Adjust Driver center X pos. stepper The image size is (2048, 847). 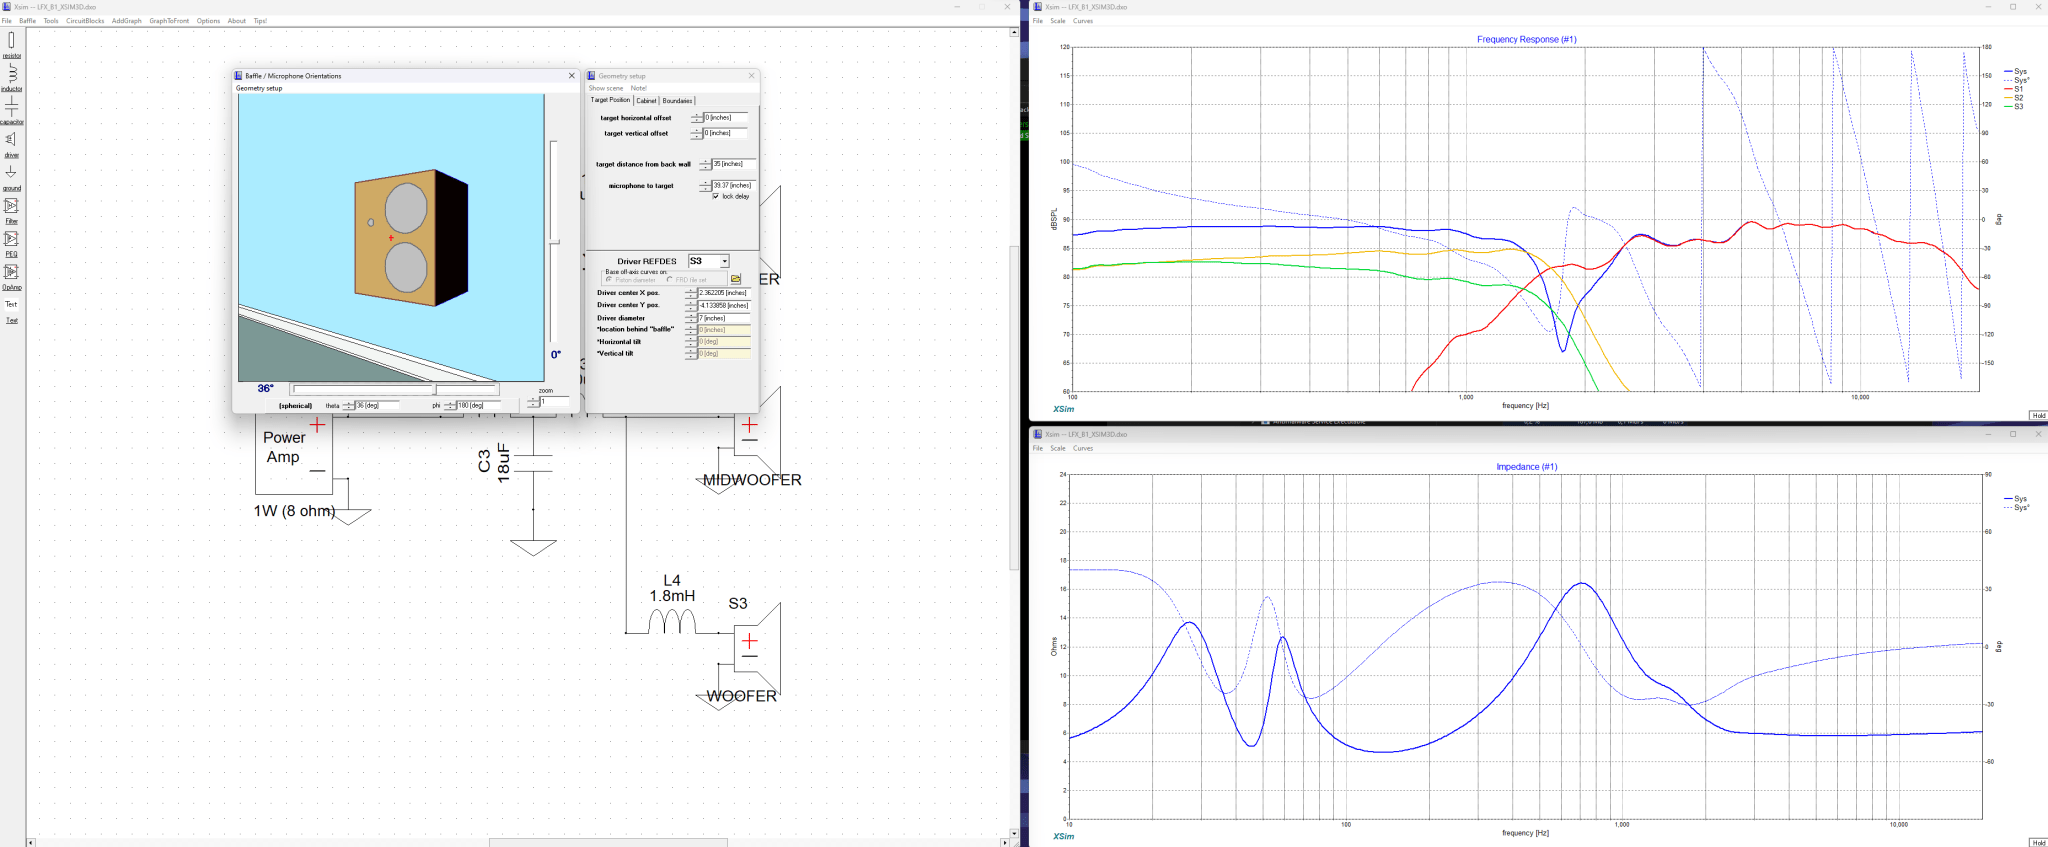691,293
